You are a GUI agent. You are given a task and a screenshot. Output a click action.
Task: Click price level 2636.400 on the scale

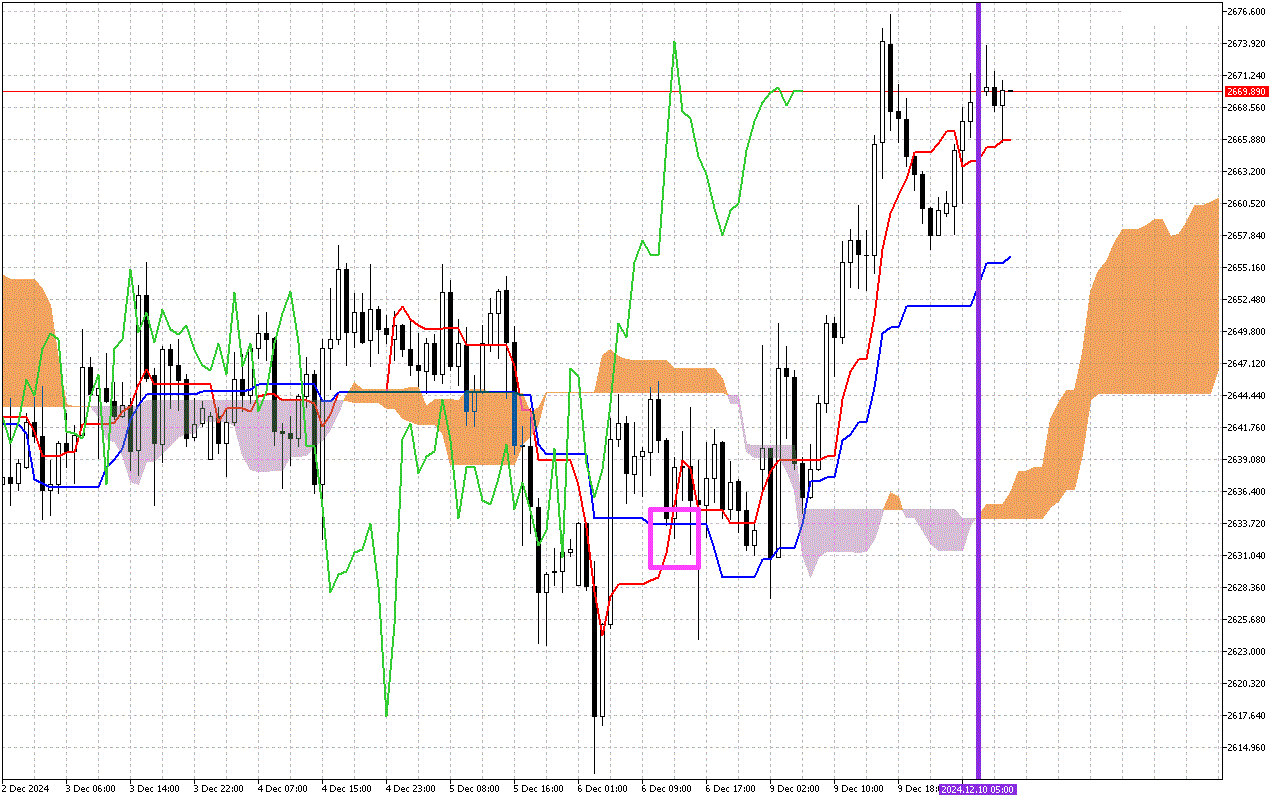[x=1245, y=492]
